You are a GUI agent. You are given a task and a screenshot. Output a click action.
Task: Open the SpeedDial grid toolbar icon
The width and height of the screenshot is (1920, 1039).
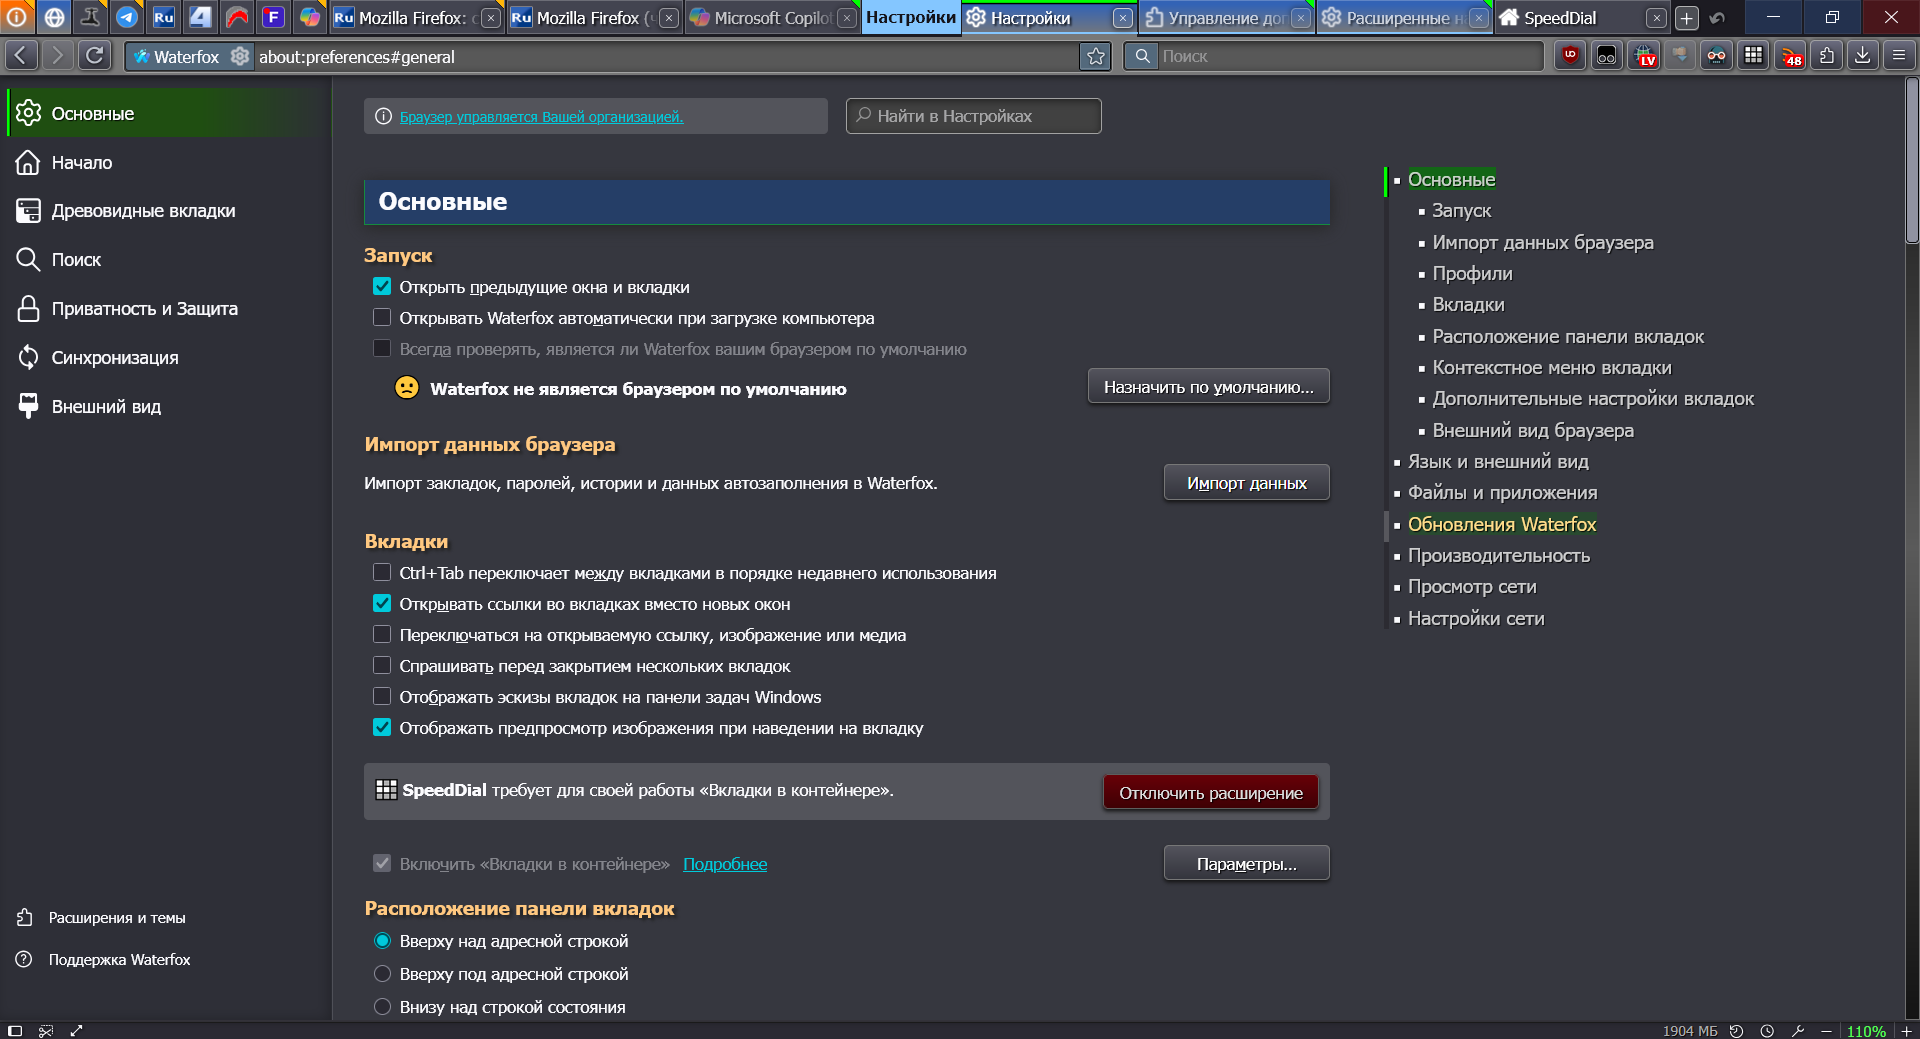[1754, 56]
